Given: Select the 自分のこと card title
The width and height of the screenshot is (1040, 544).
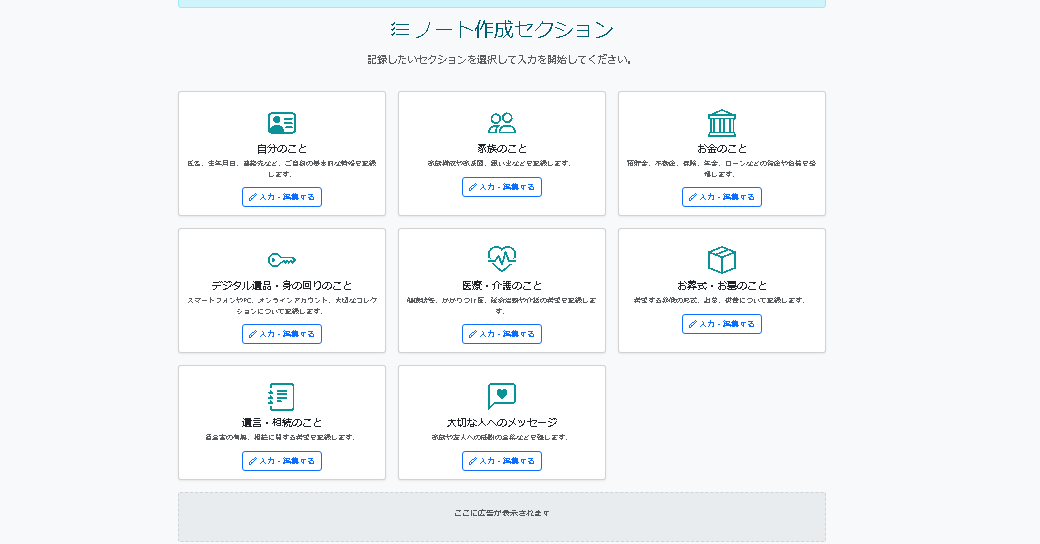Looking at the screenshot, I should tap(282, 149).
